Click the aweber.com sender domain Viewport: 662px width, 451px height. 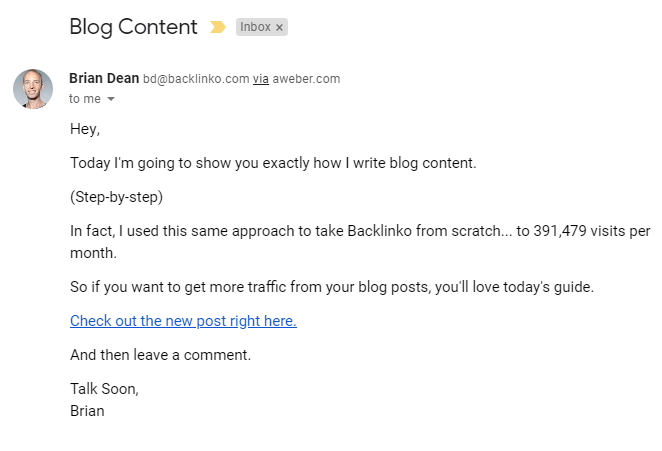coord(307,79)
